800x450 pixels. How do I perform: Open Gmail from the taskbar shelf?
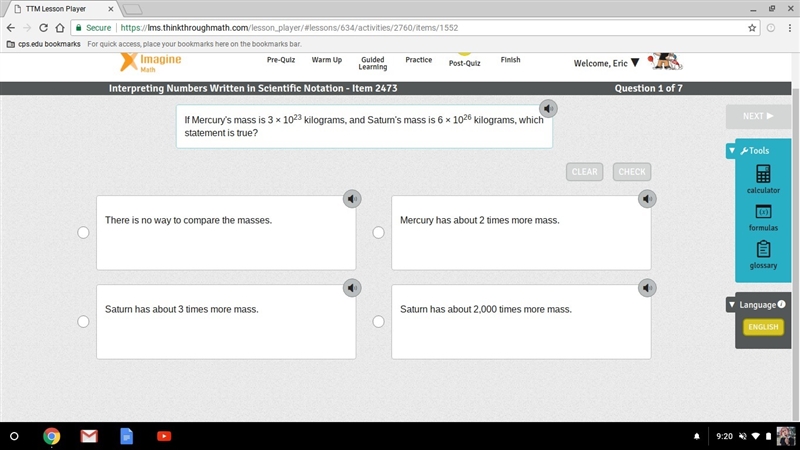[x=89, y=436]
